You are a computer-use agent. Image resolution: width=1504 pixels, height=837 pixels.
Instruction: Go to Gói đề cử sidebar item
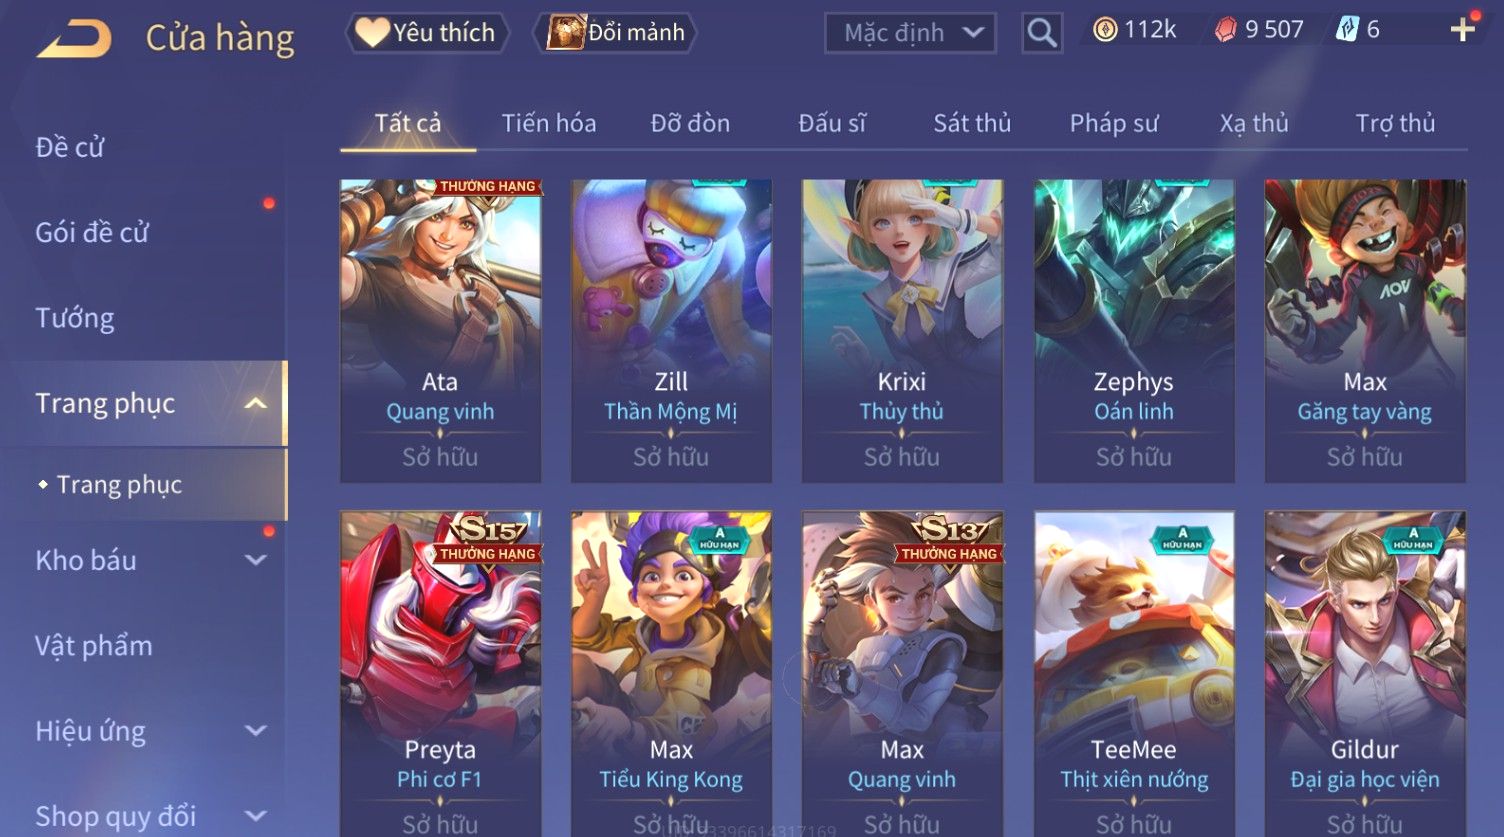click(x=92, y=233)
